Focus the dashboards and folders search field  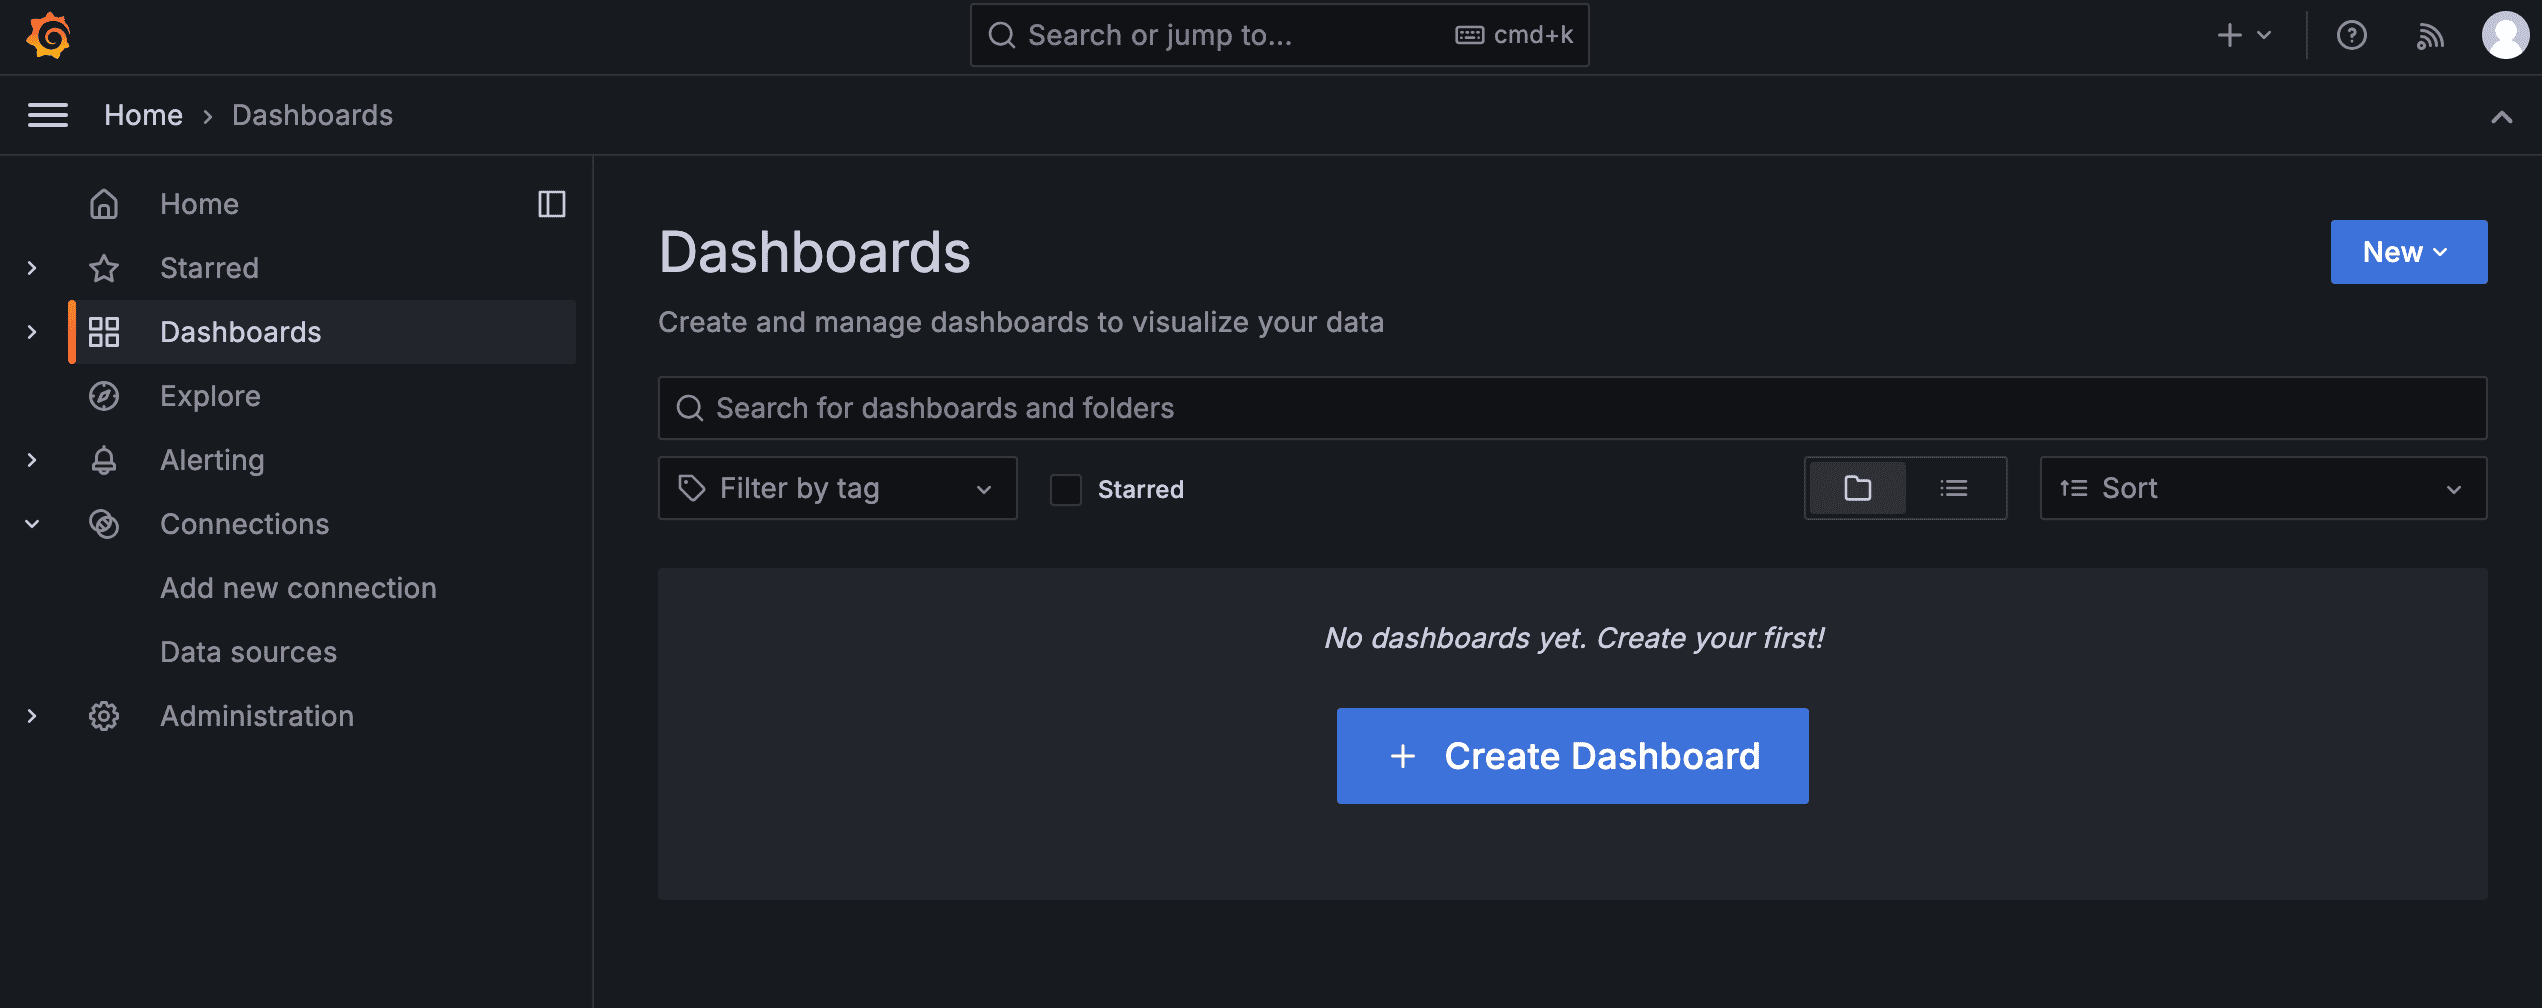[1572, 408]
